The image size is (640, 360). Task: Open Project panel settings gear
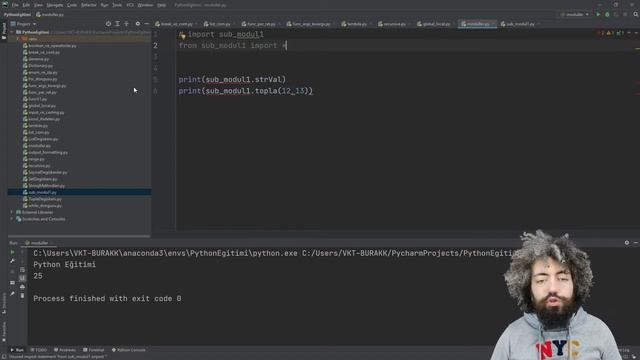pyautogui.click(x=138, y=24)
